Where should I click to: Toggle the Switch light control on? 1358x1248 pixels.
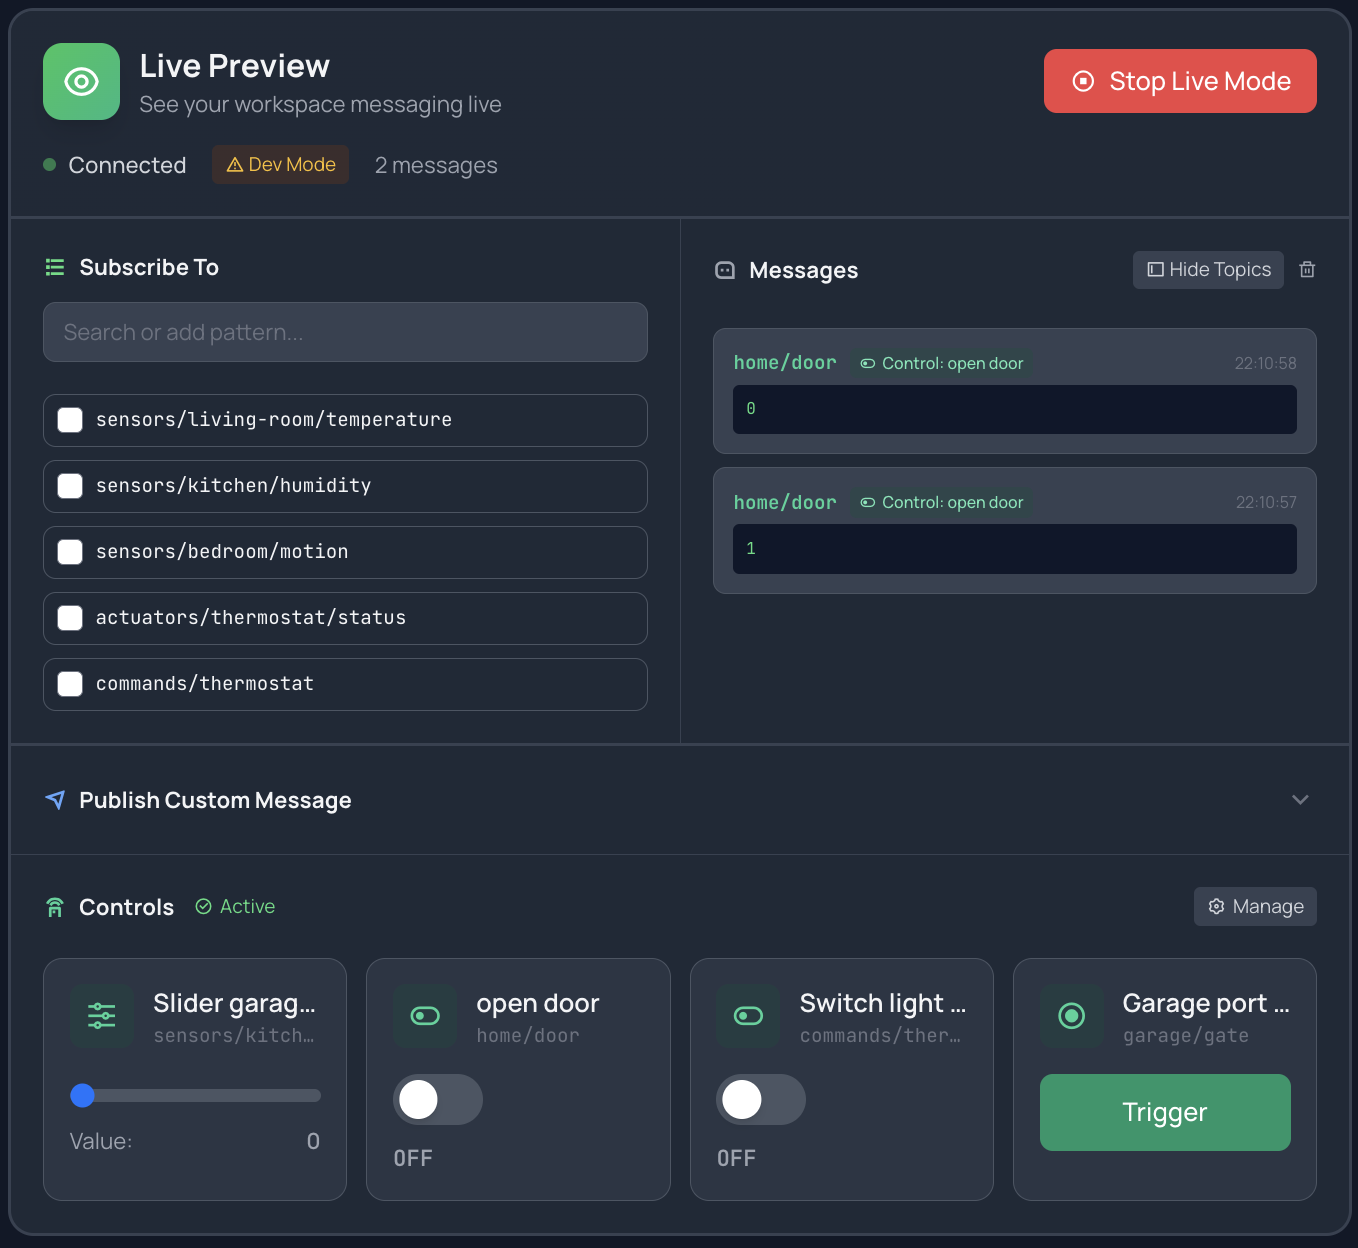(x=761, y=1100)
